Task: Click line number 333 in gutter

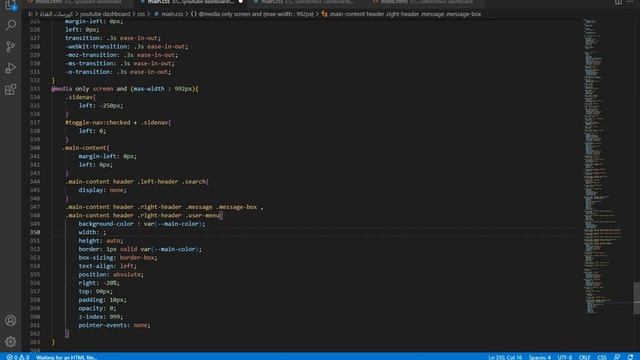Action: 35,89
